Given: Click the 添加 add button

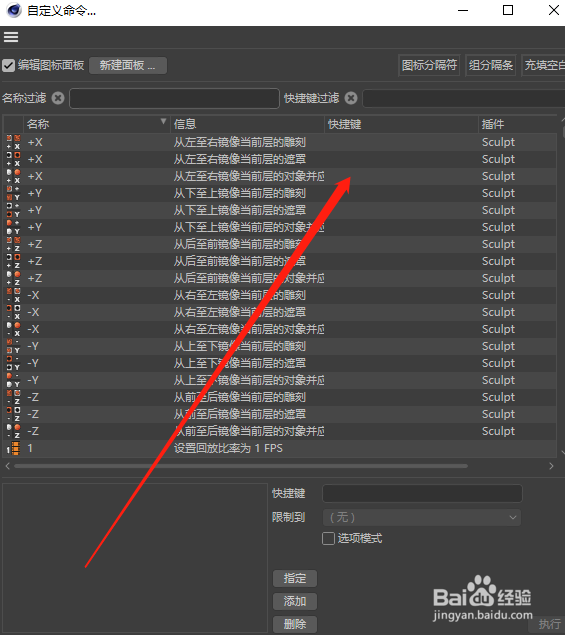Looking at the screenshot, I should click(x=294, y=601).
